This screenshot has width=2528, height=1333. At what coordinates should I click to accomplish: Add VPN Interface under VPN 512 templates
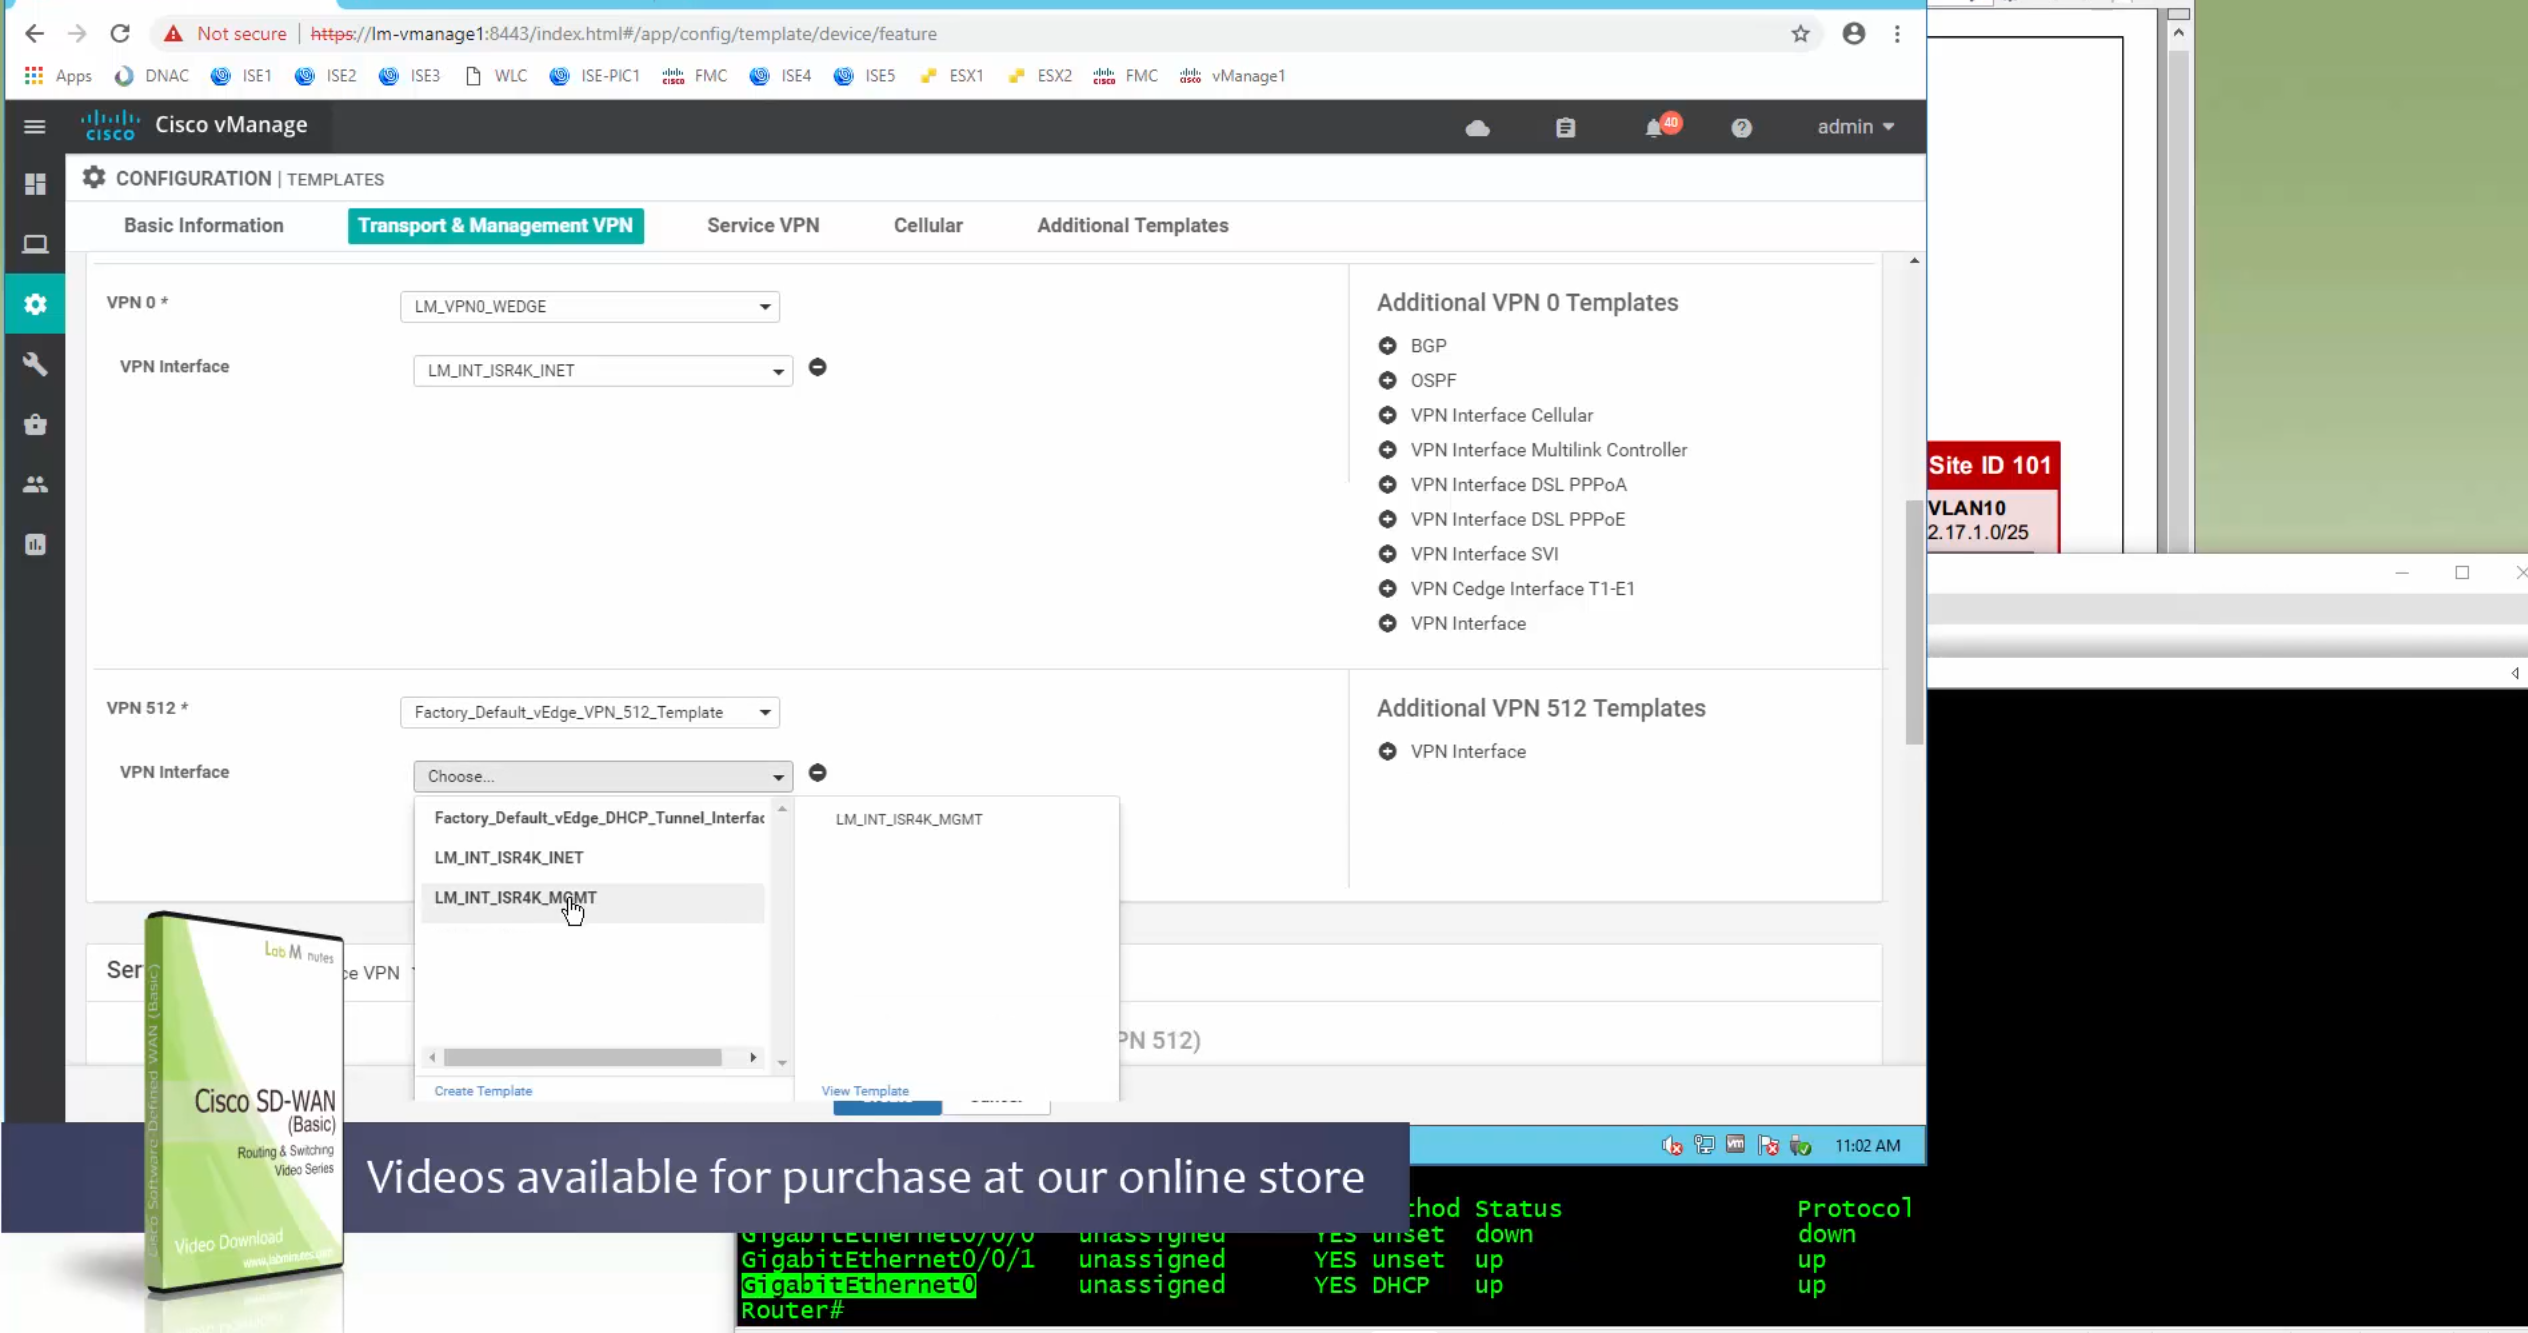(1387, 751)
